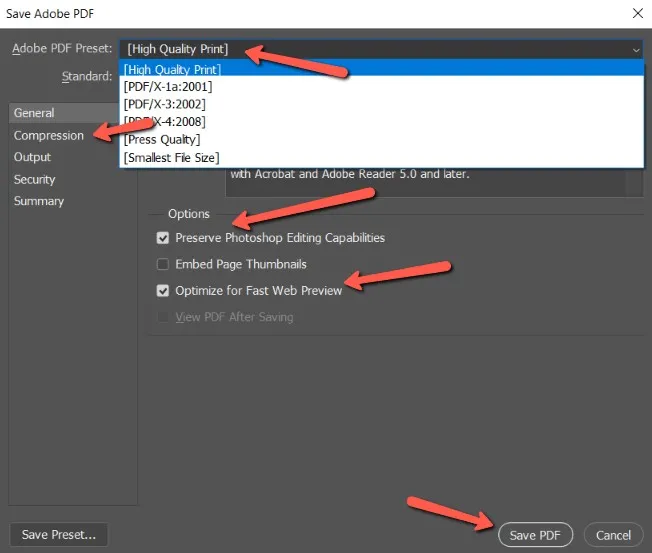Choose PDF/X-4:2008 from the preset list
The height and width of the screenshot is (553, 652).
(381, 121)
